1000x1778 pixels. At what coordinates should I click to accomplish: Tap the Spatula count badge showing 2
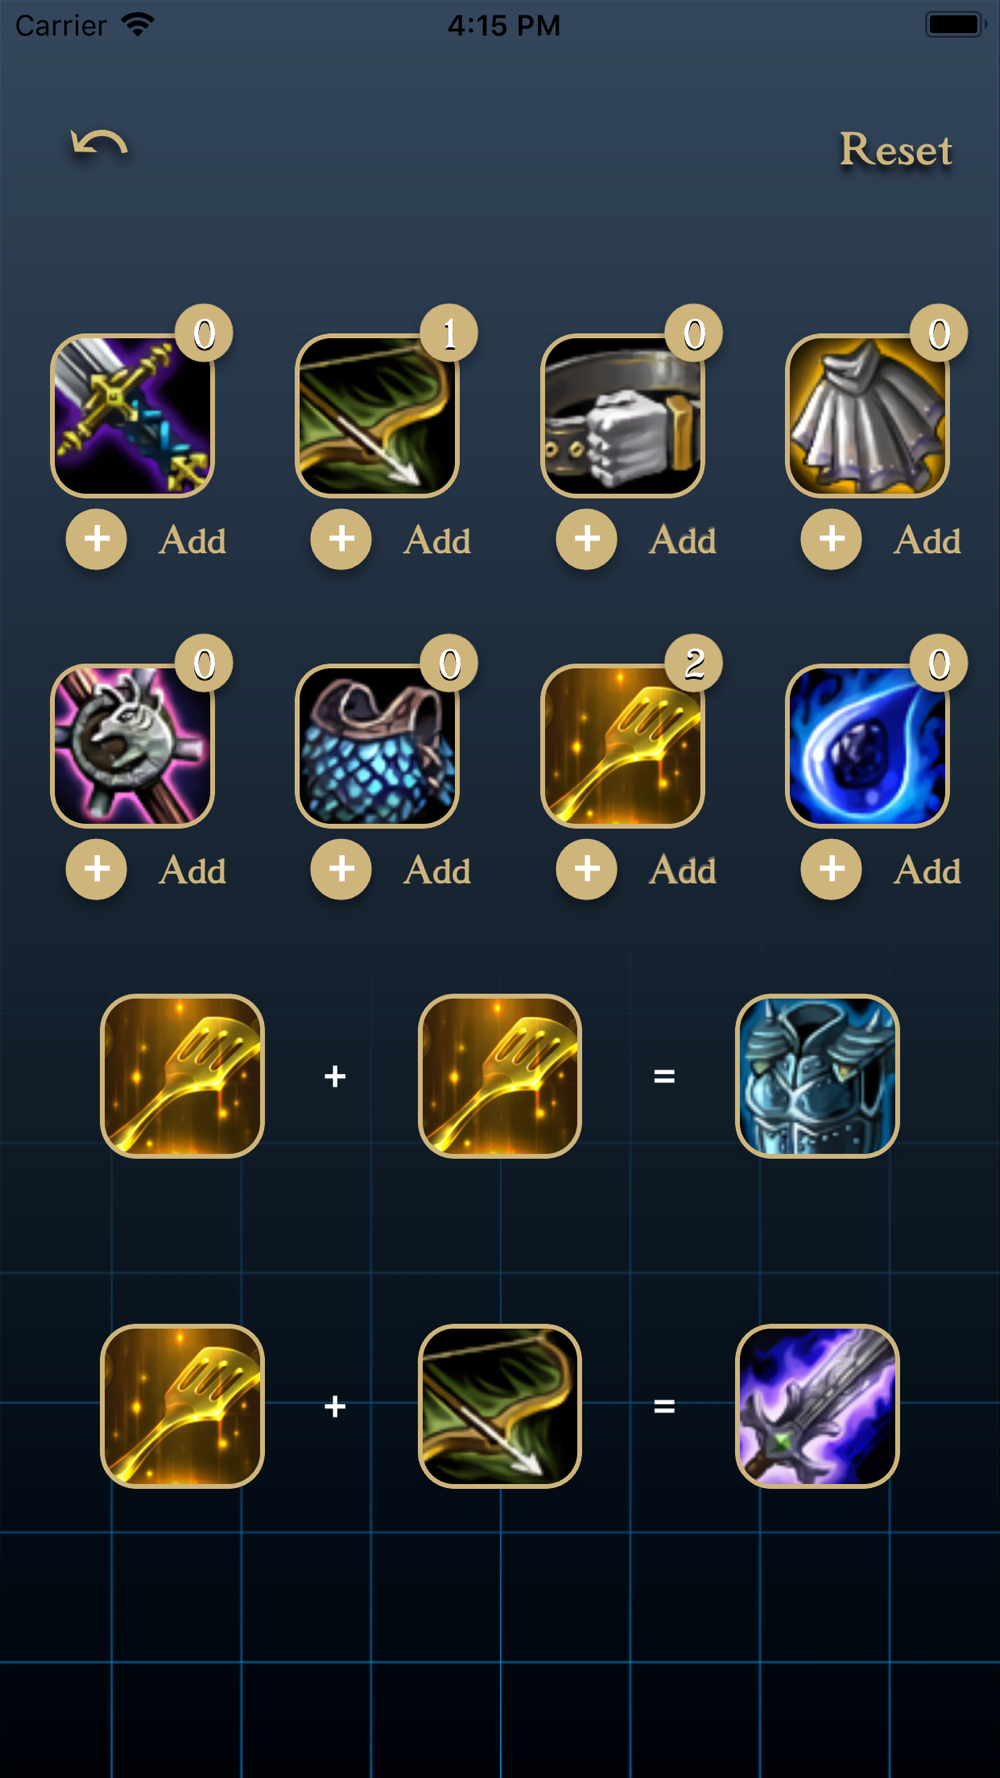tap(694, 663)
